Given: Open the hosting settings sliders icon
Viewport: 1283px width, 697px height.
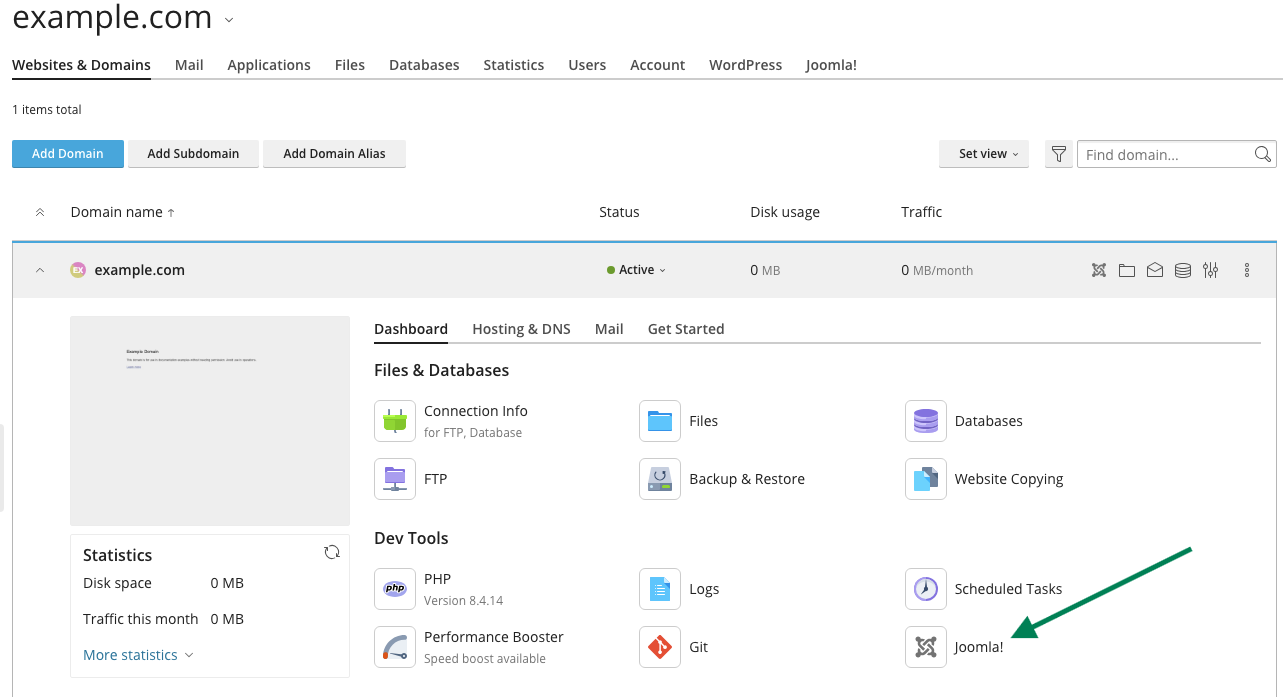Looking at the screenshot, I should [1211, 270].
